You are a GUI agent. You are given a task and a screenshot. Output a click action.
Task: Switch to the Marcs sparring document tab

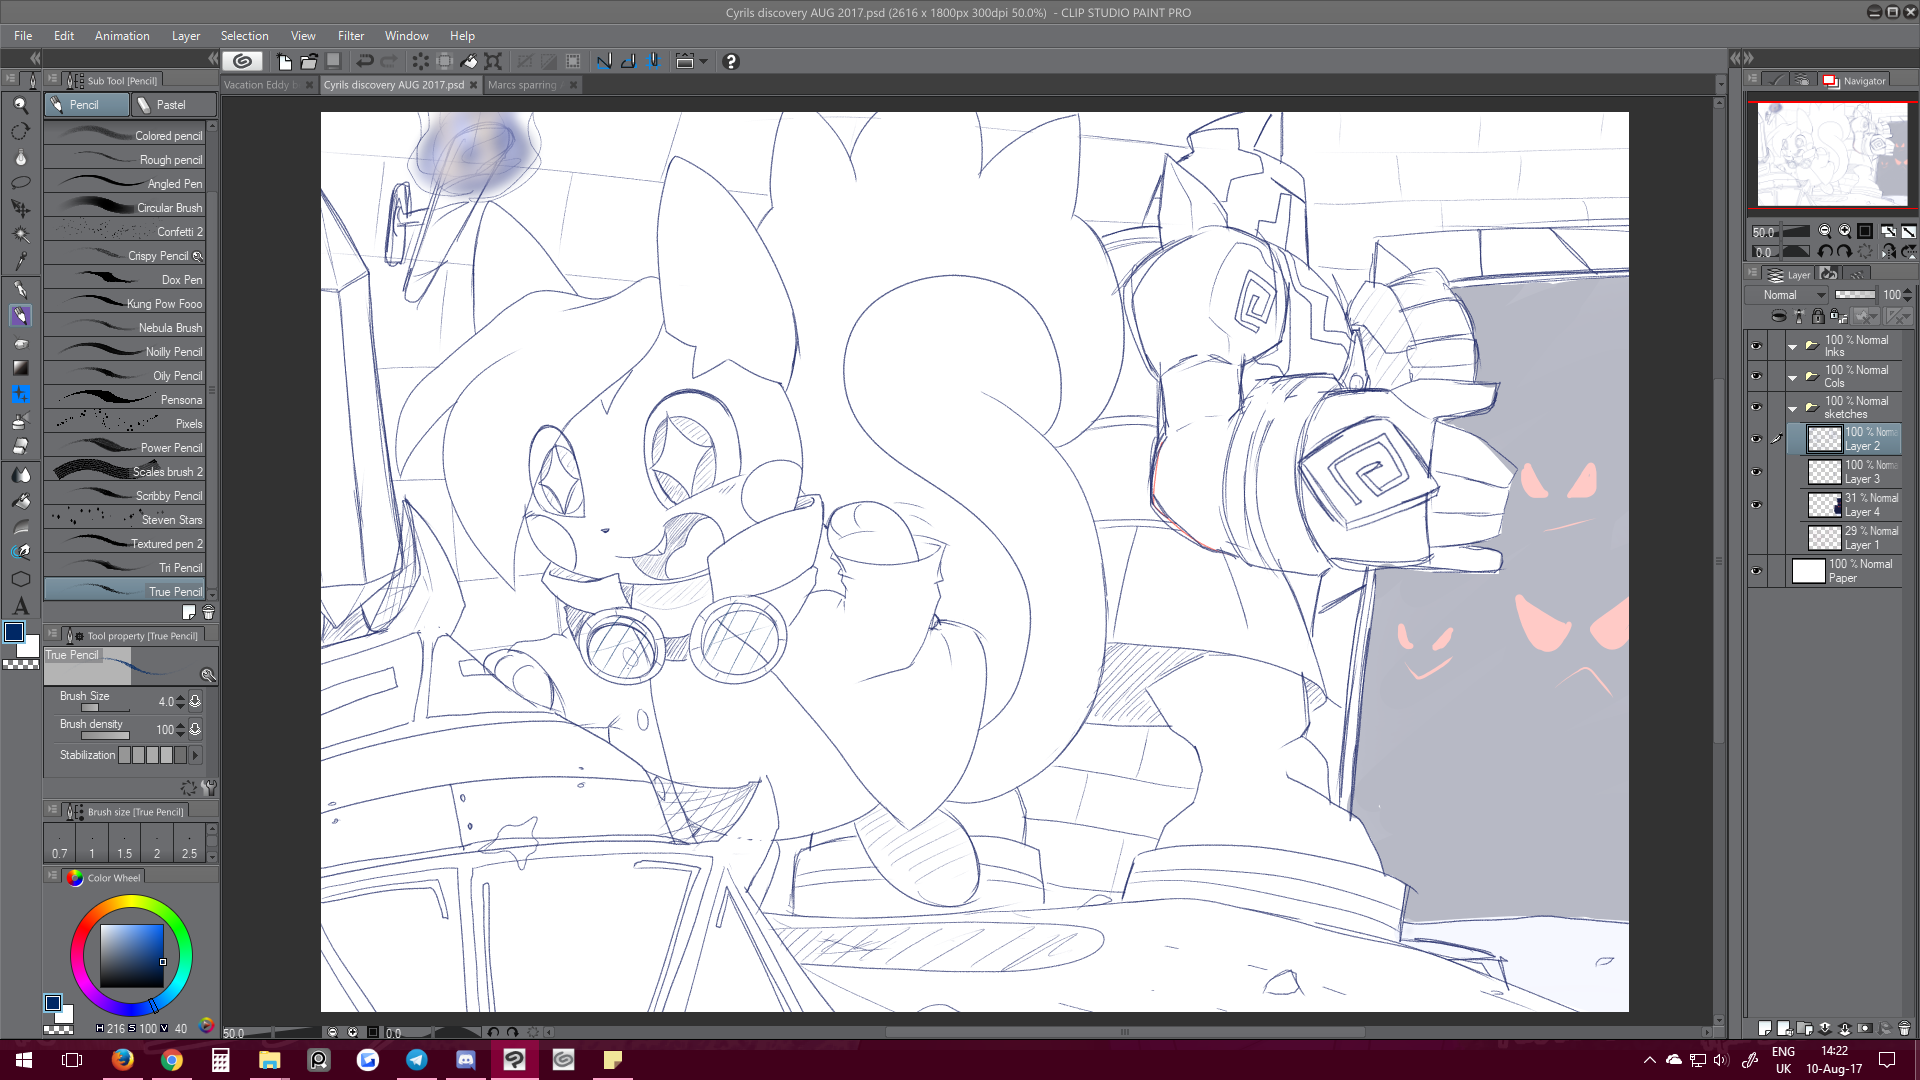click(x=522, y=85)
